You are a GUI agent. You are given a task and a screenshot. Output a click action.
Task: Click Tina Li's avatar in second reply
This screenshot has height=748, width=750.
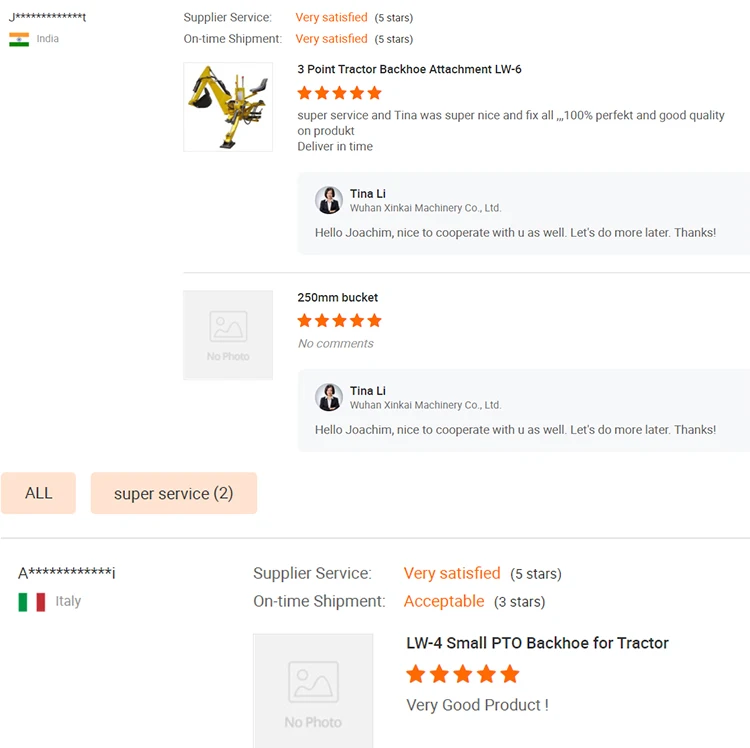[329, 397]
